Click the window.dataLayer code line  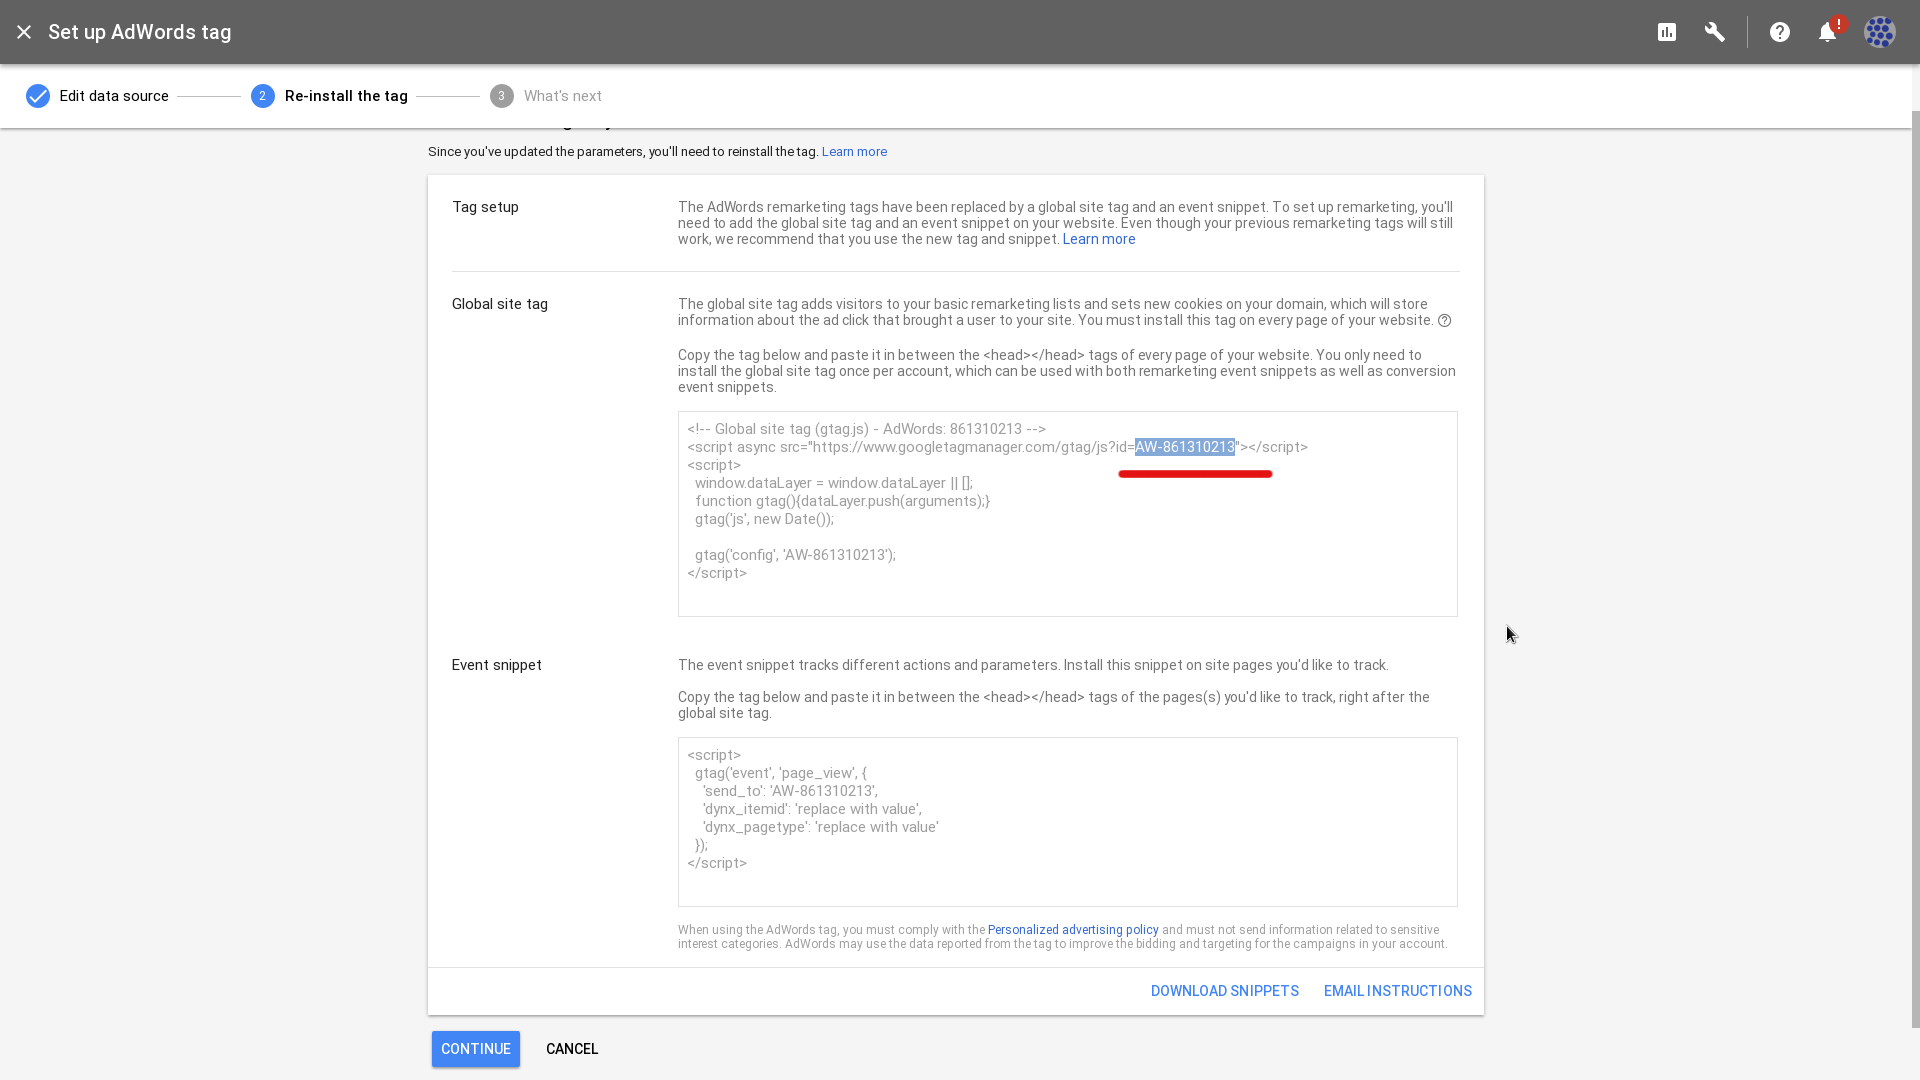coord(834,483)
